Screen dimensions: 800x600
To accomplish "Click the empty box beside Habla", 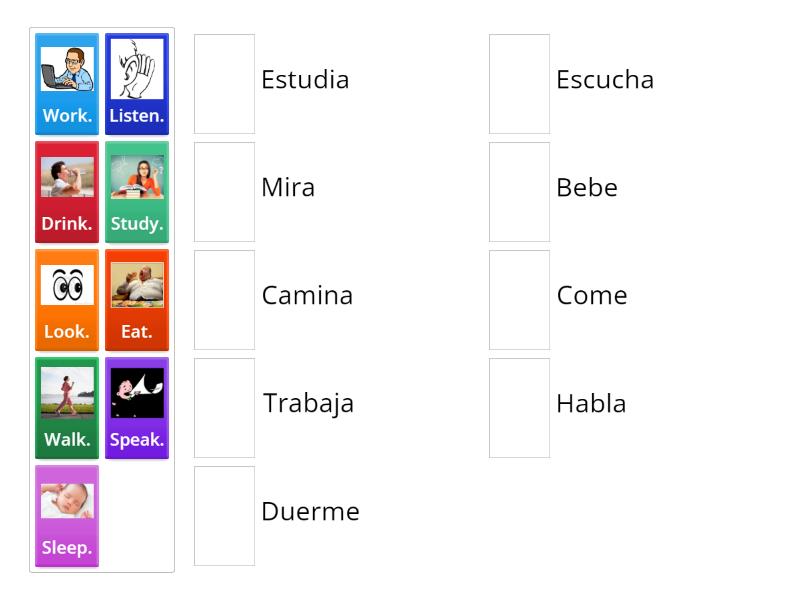I will coord(519,408).
